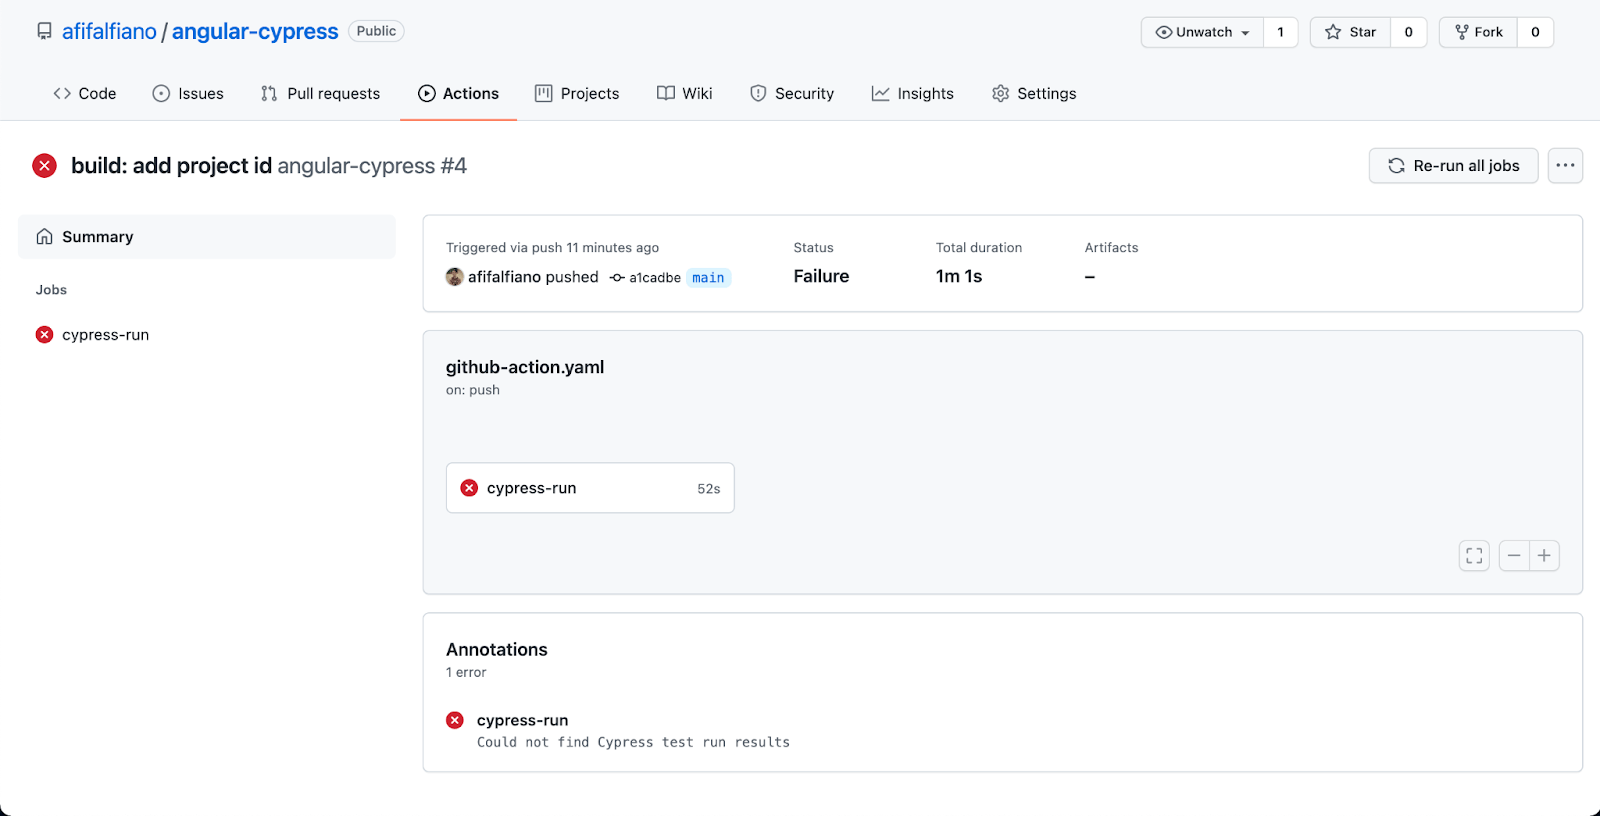
Task: Open the afifalfiano owner profile link
Action: click(x=109, y=31)
